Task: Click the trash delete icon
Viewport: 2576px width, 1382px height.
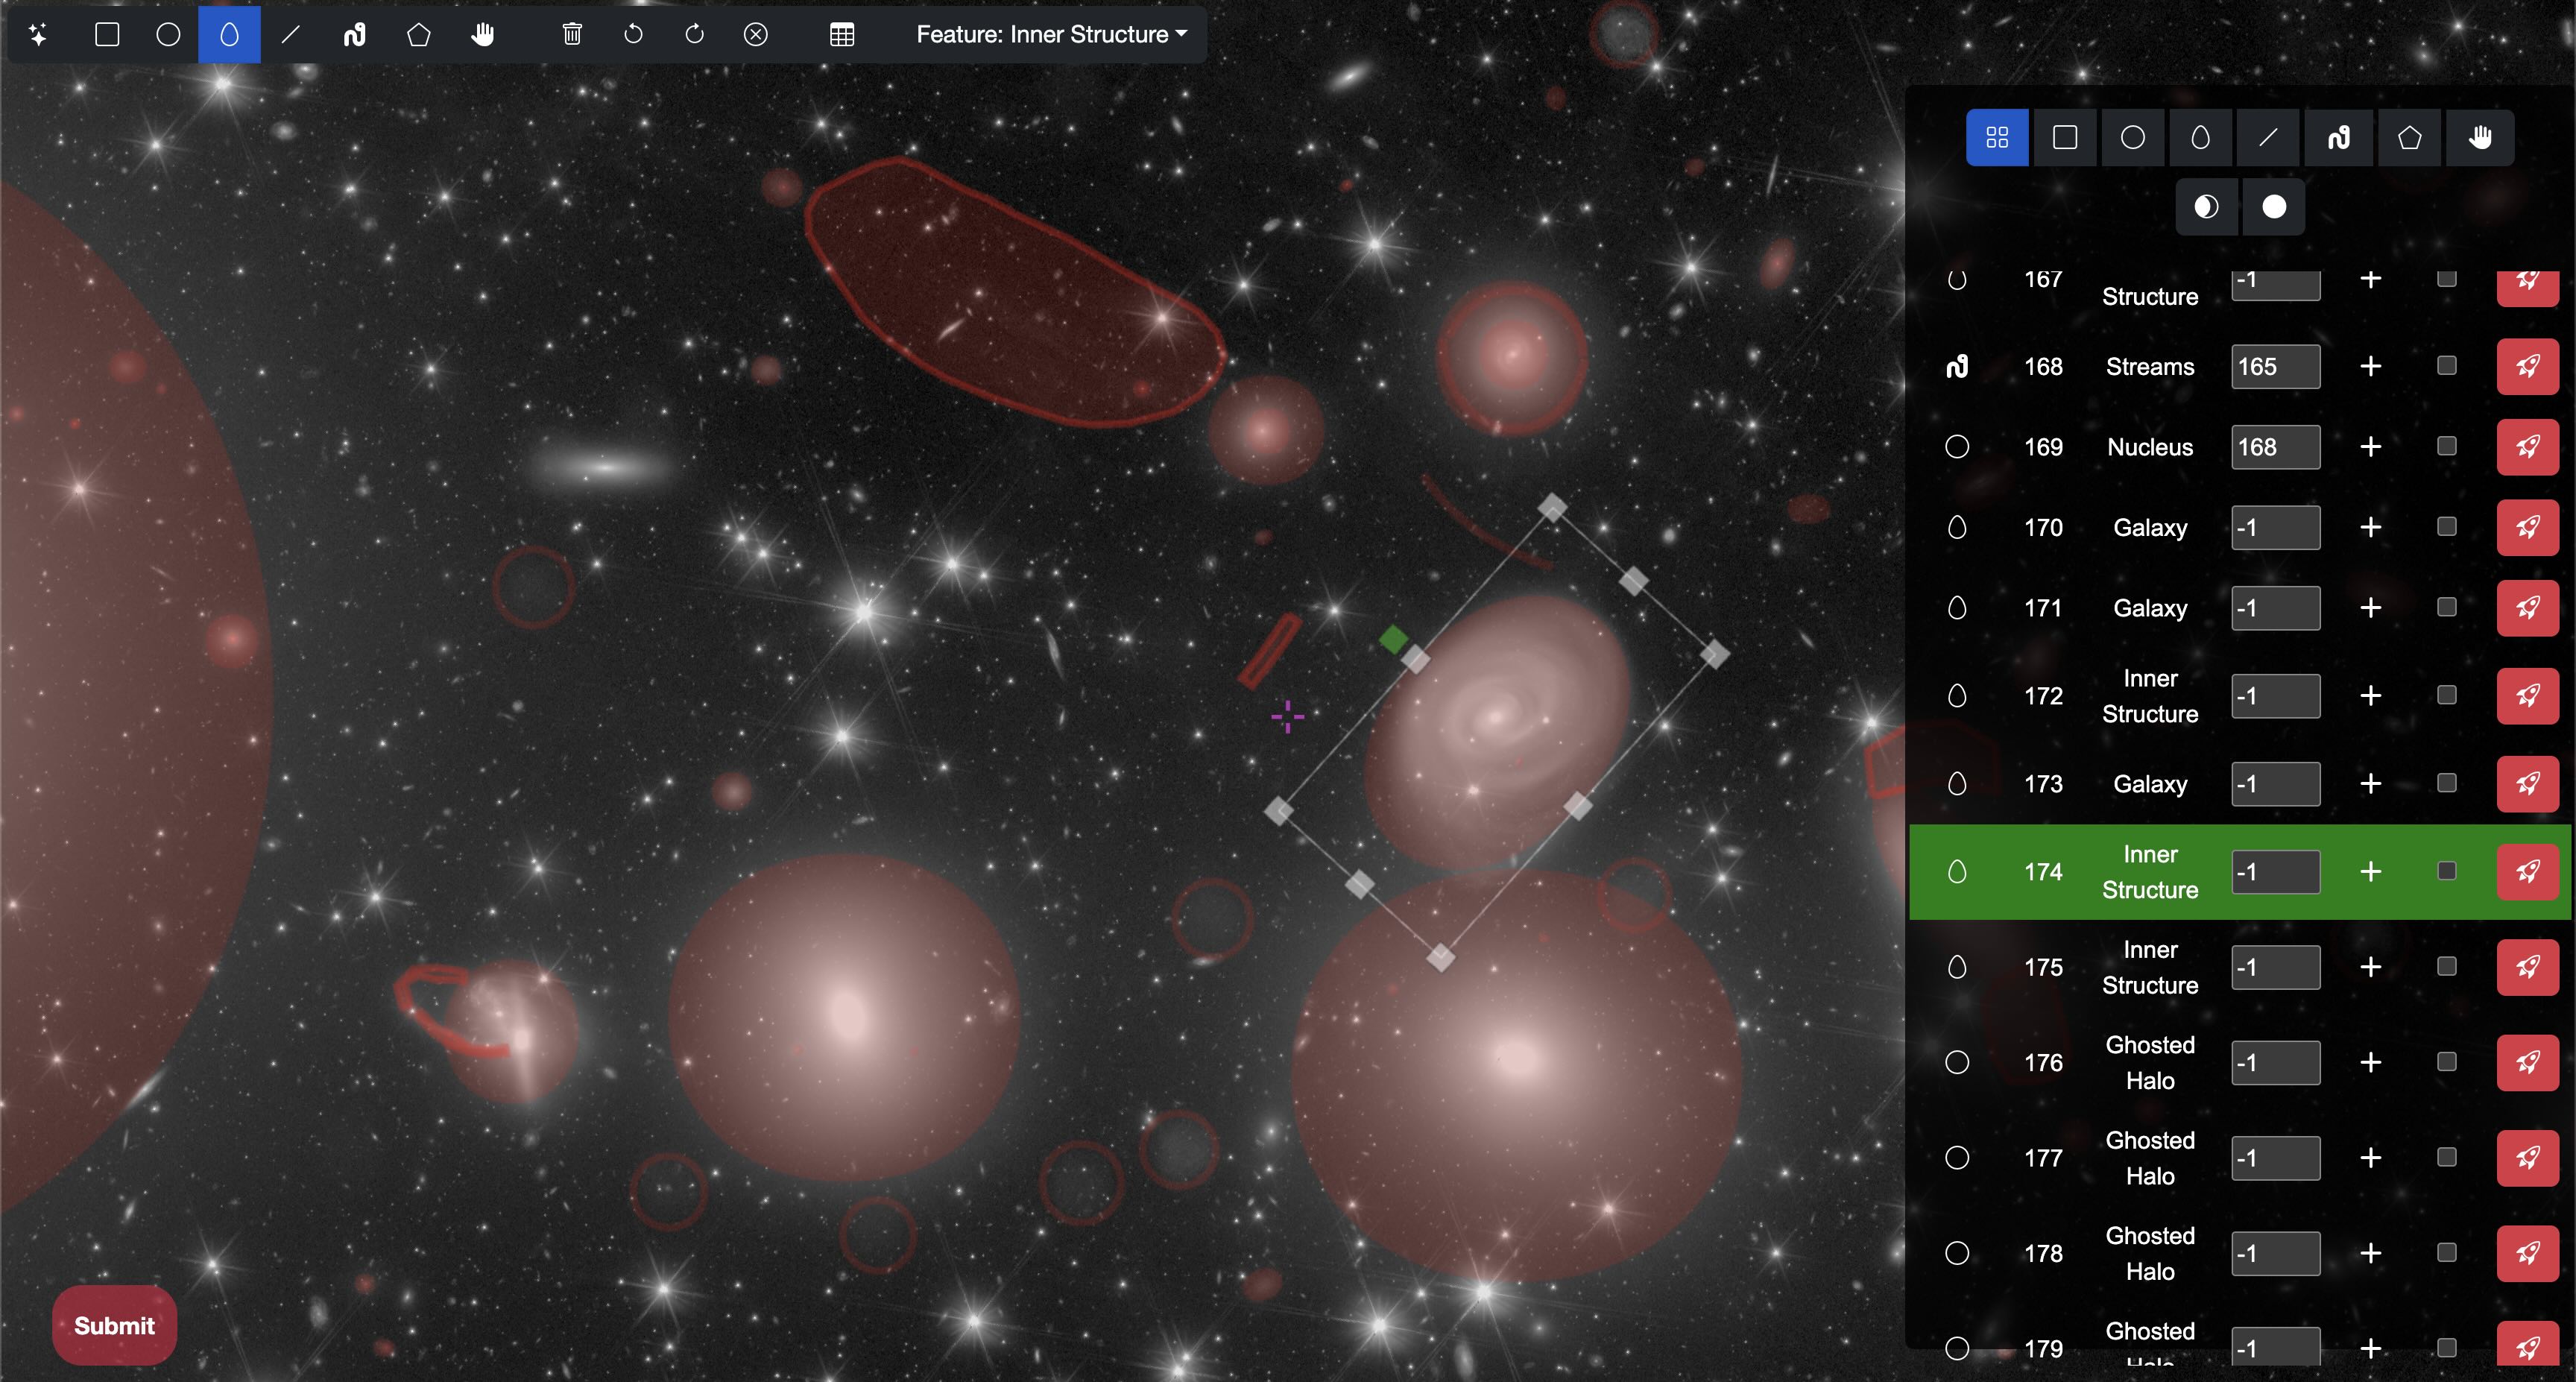Action: (572, 35)
